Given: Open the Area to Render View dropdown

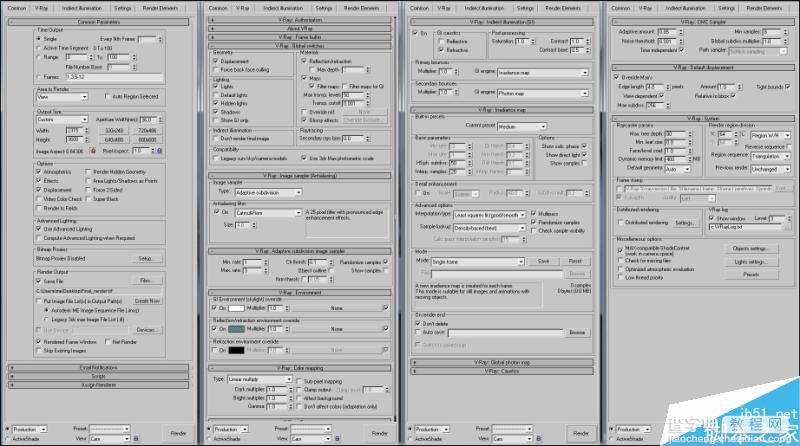Looking at the screenshot, I should point(62,96).
